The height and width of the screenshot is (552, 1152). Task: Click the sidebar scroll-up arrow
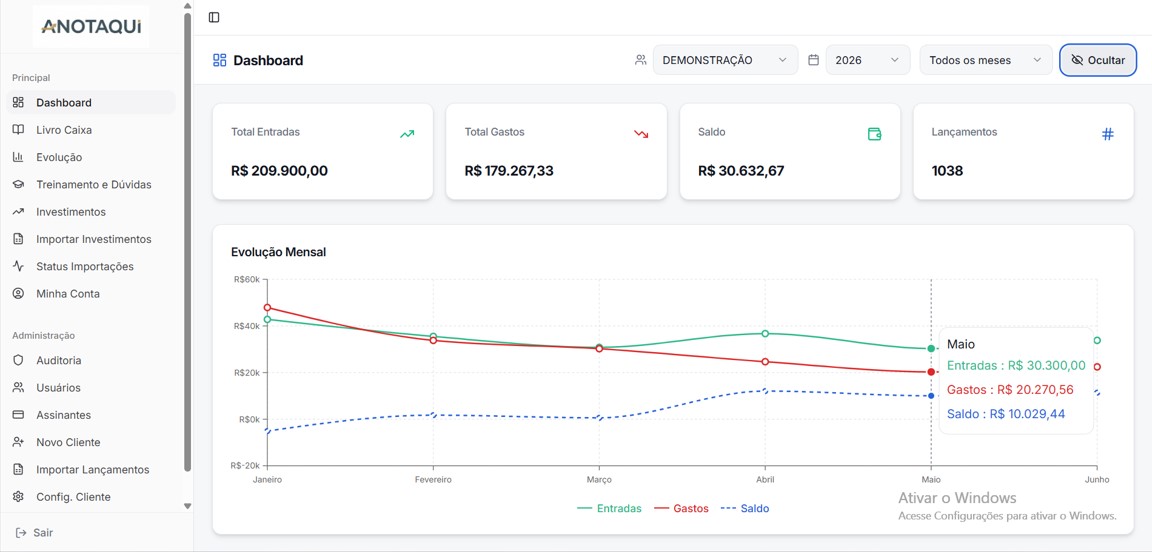(x=187, y=5)
